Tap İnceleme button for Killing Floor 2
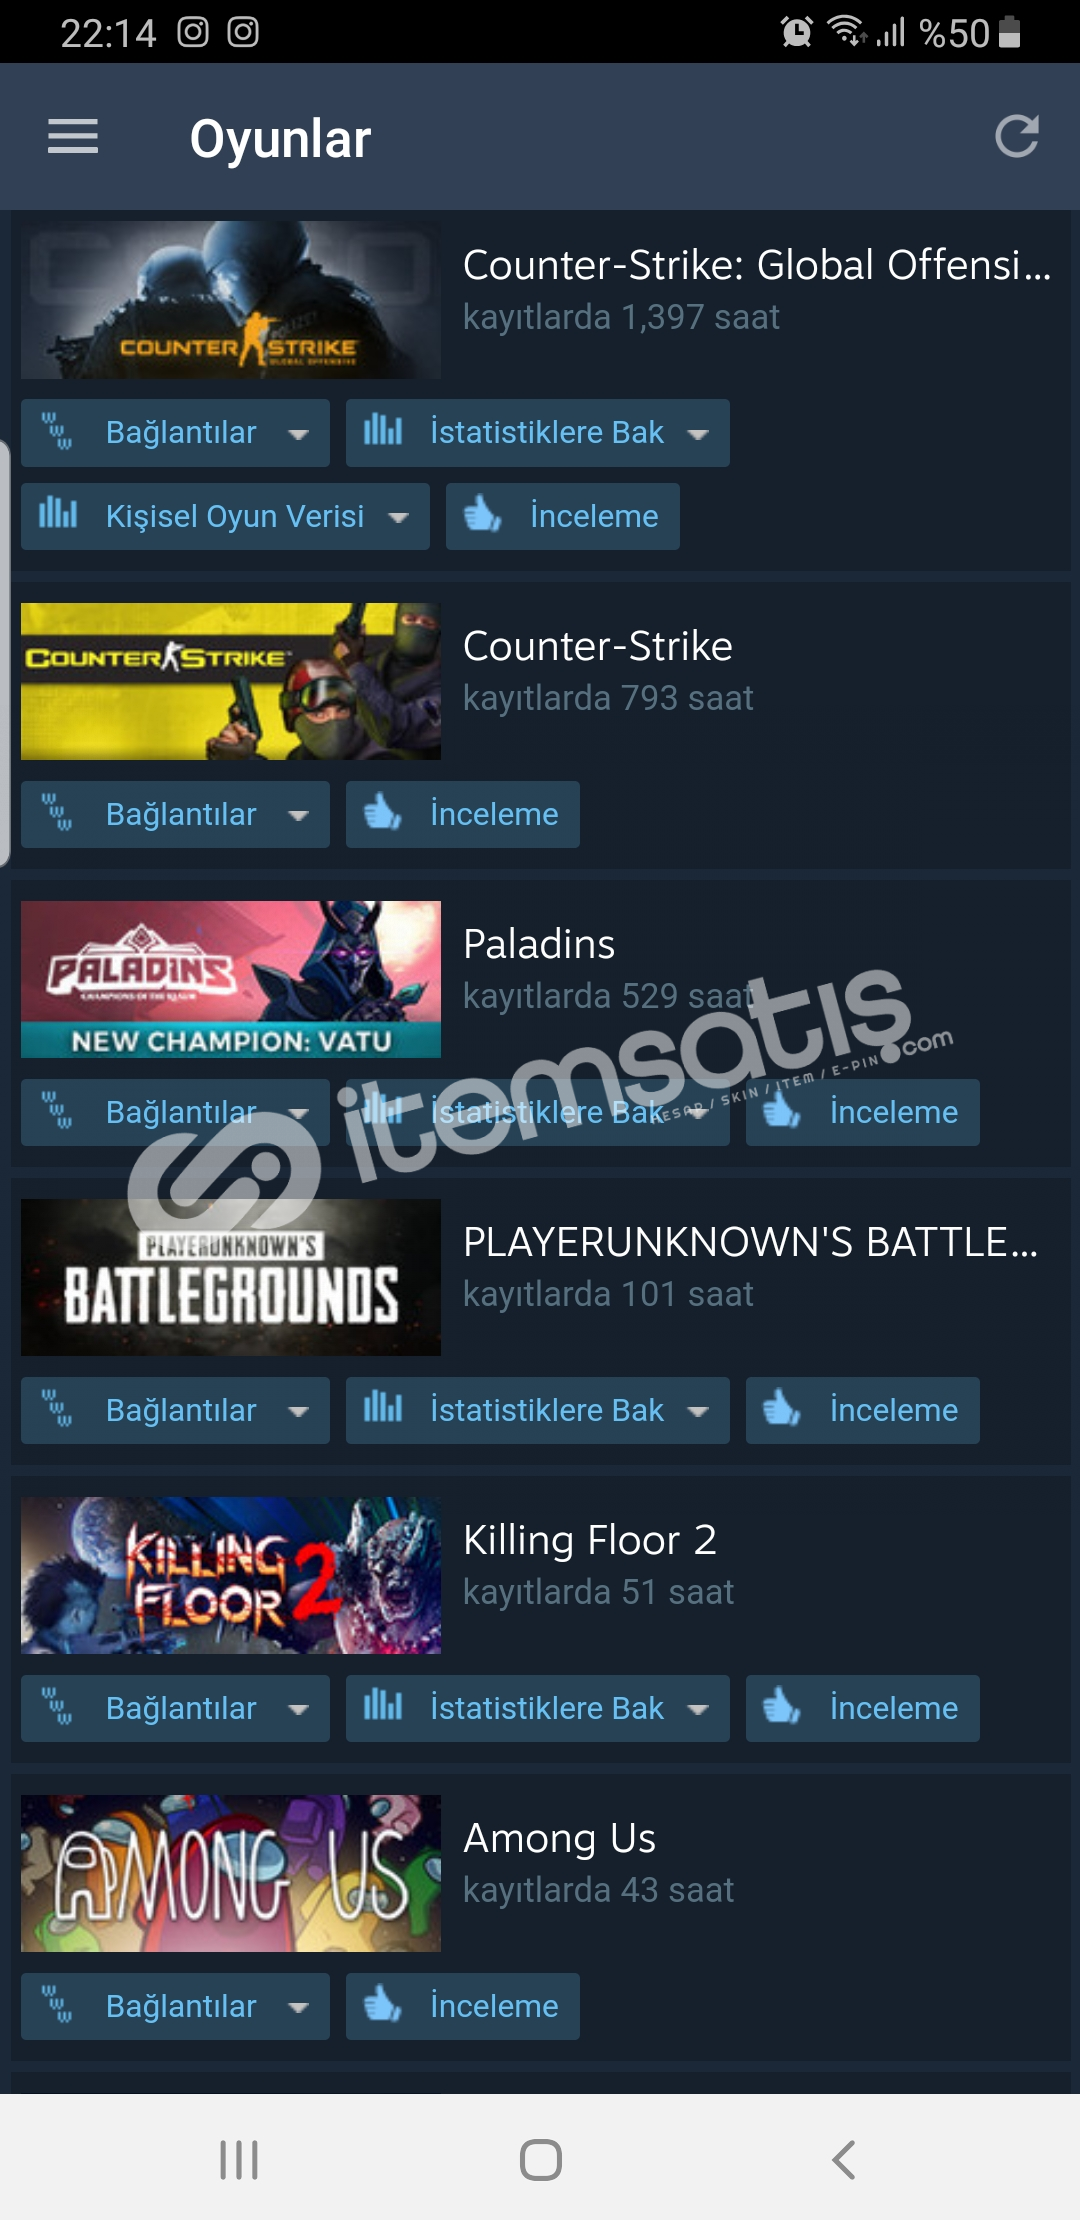 pos(863,1708)
